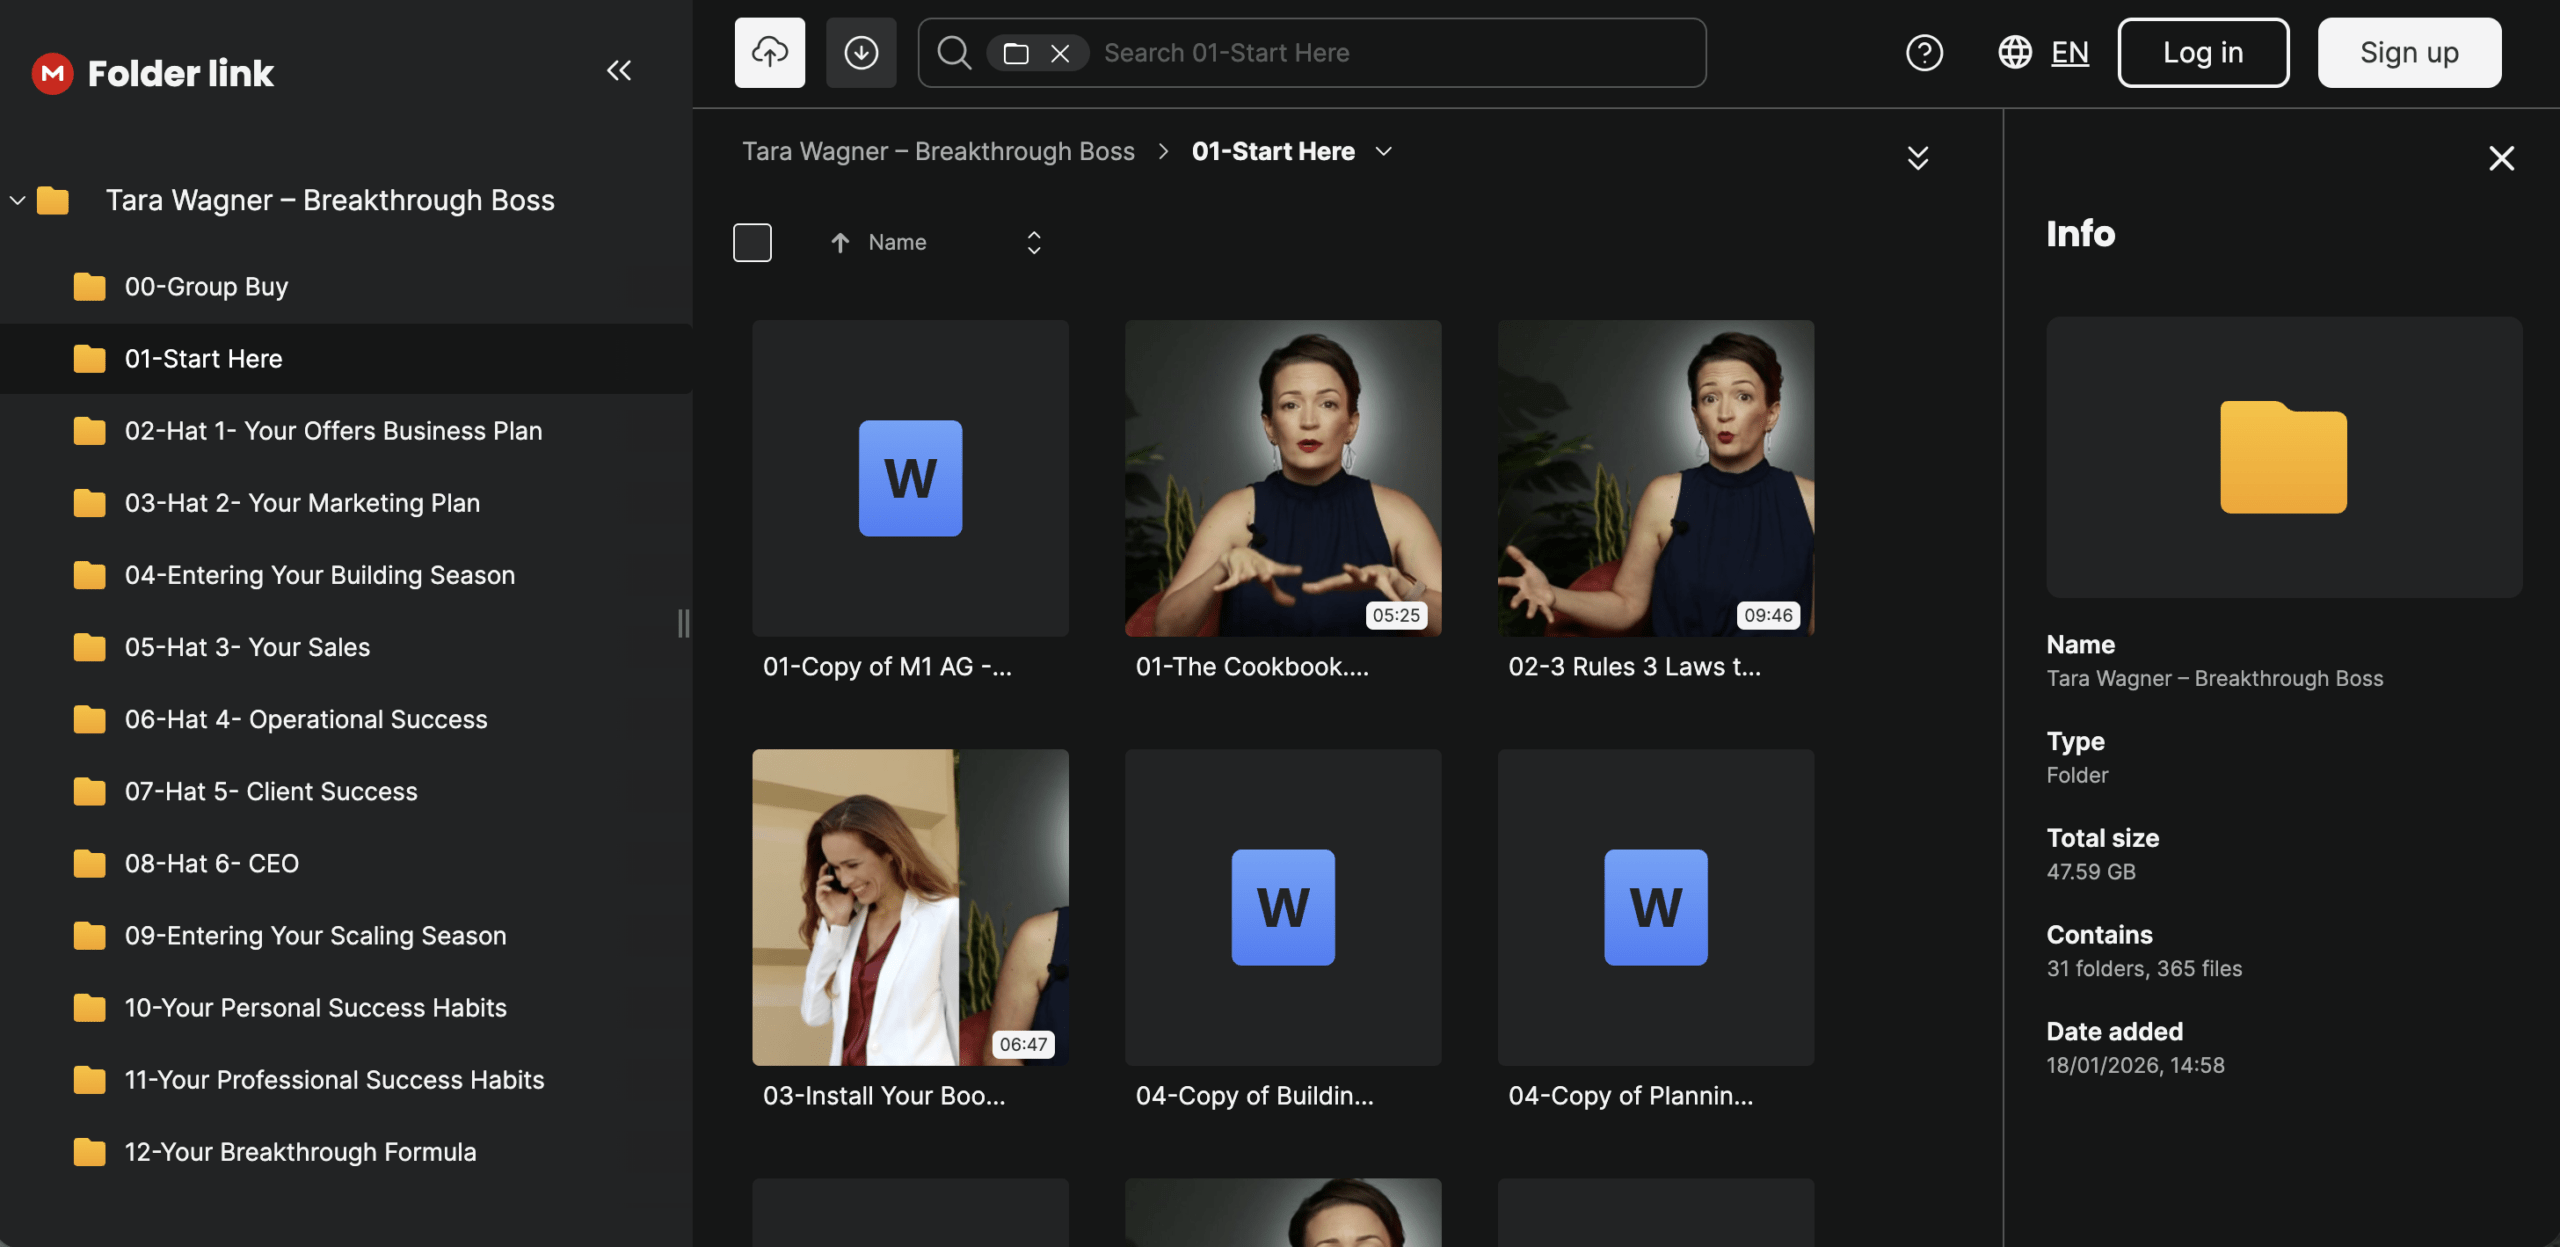2560x1247 pixels.
Task: Click the Sign up button
Action: coord(2408,52)
